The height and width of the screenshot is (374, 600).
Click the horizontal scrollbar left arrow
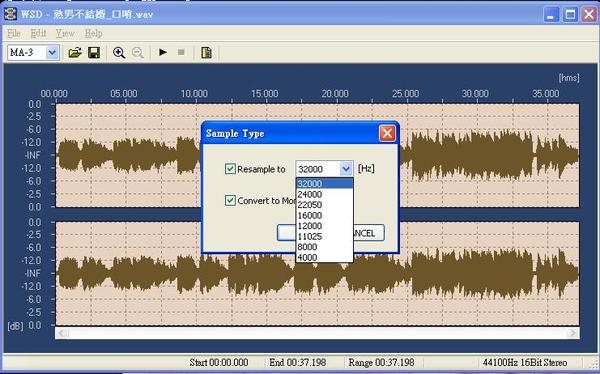pos(62,333)
